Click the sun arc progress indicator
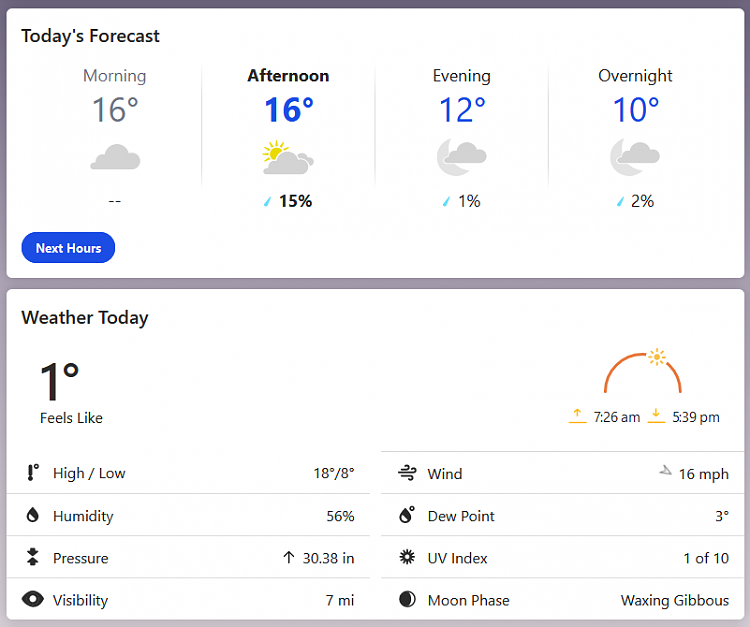The image size is (750, 627). tap(642, 371)
